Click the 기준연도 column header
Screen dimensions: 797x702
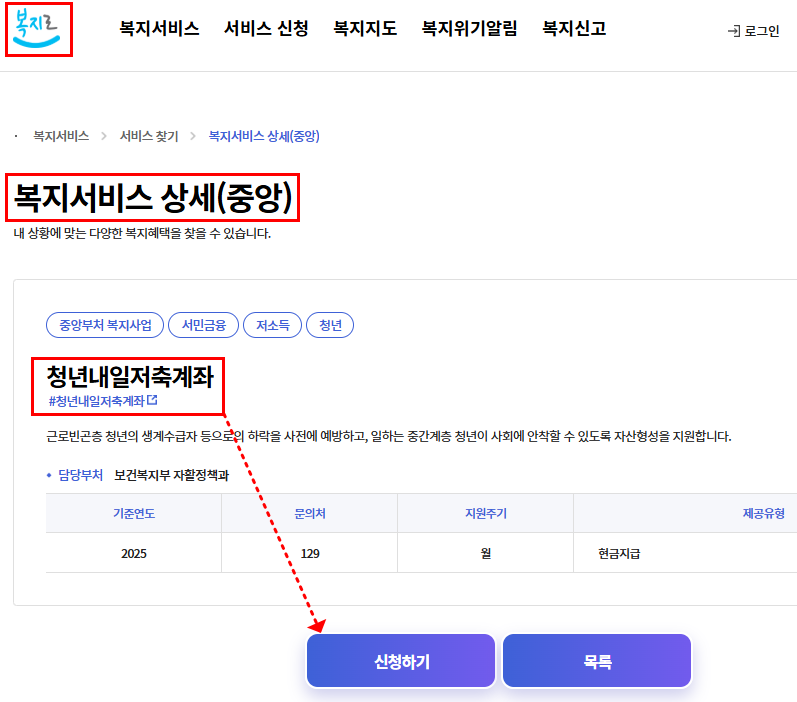134,513
